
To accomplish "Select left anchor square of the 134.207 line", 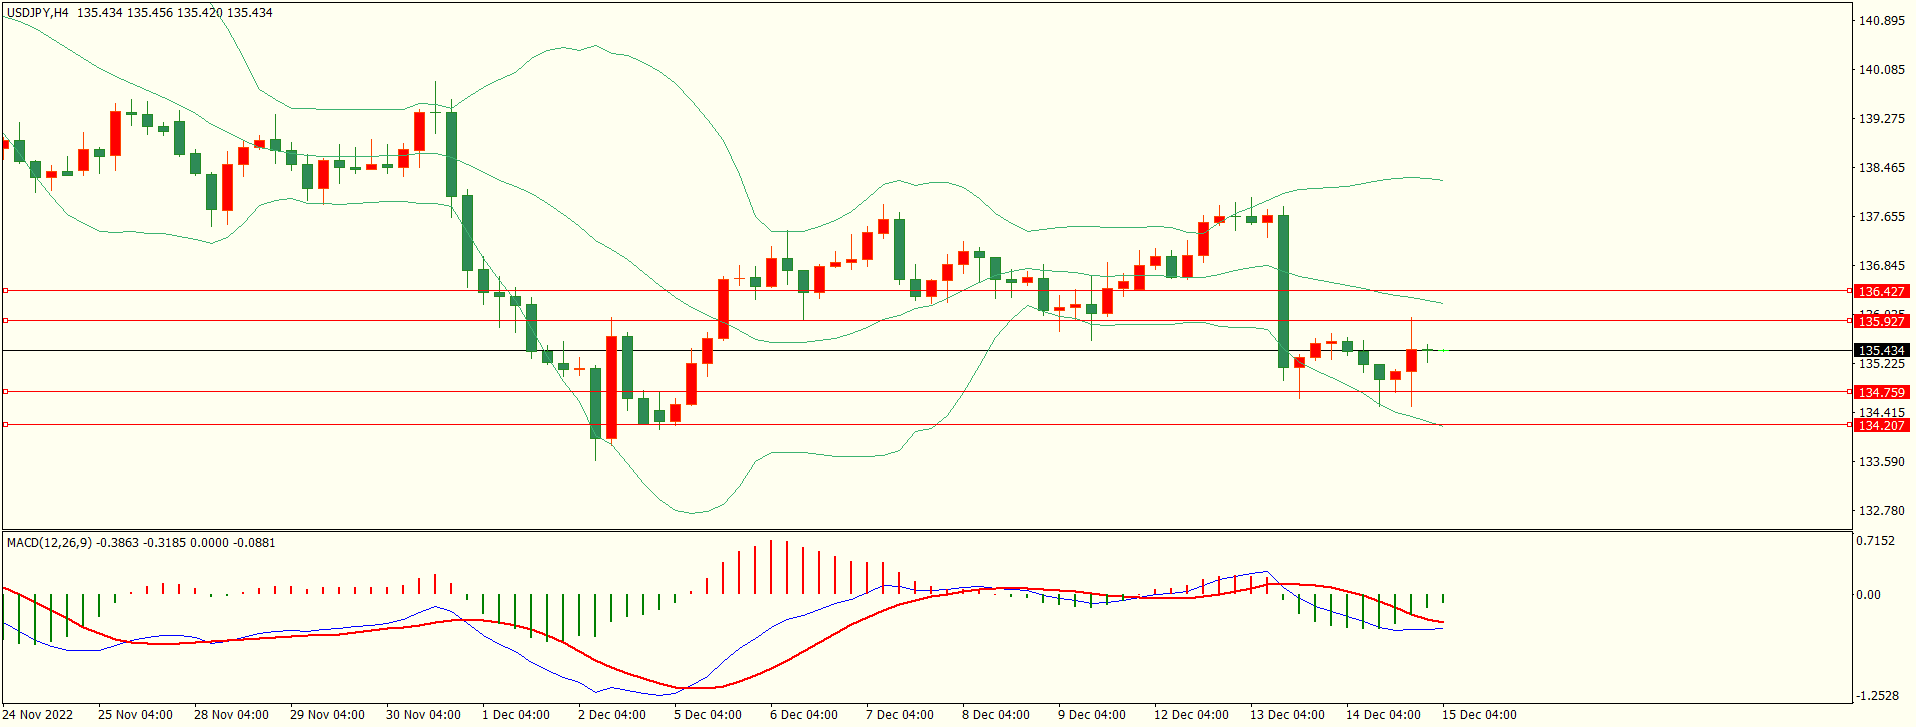I will 5,425.
